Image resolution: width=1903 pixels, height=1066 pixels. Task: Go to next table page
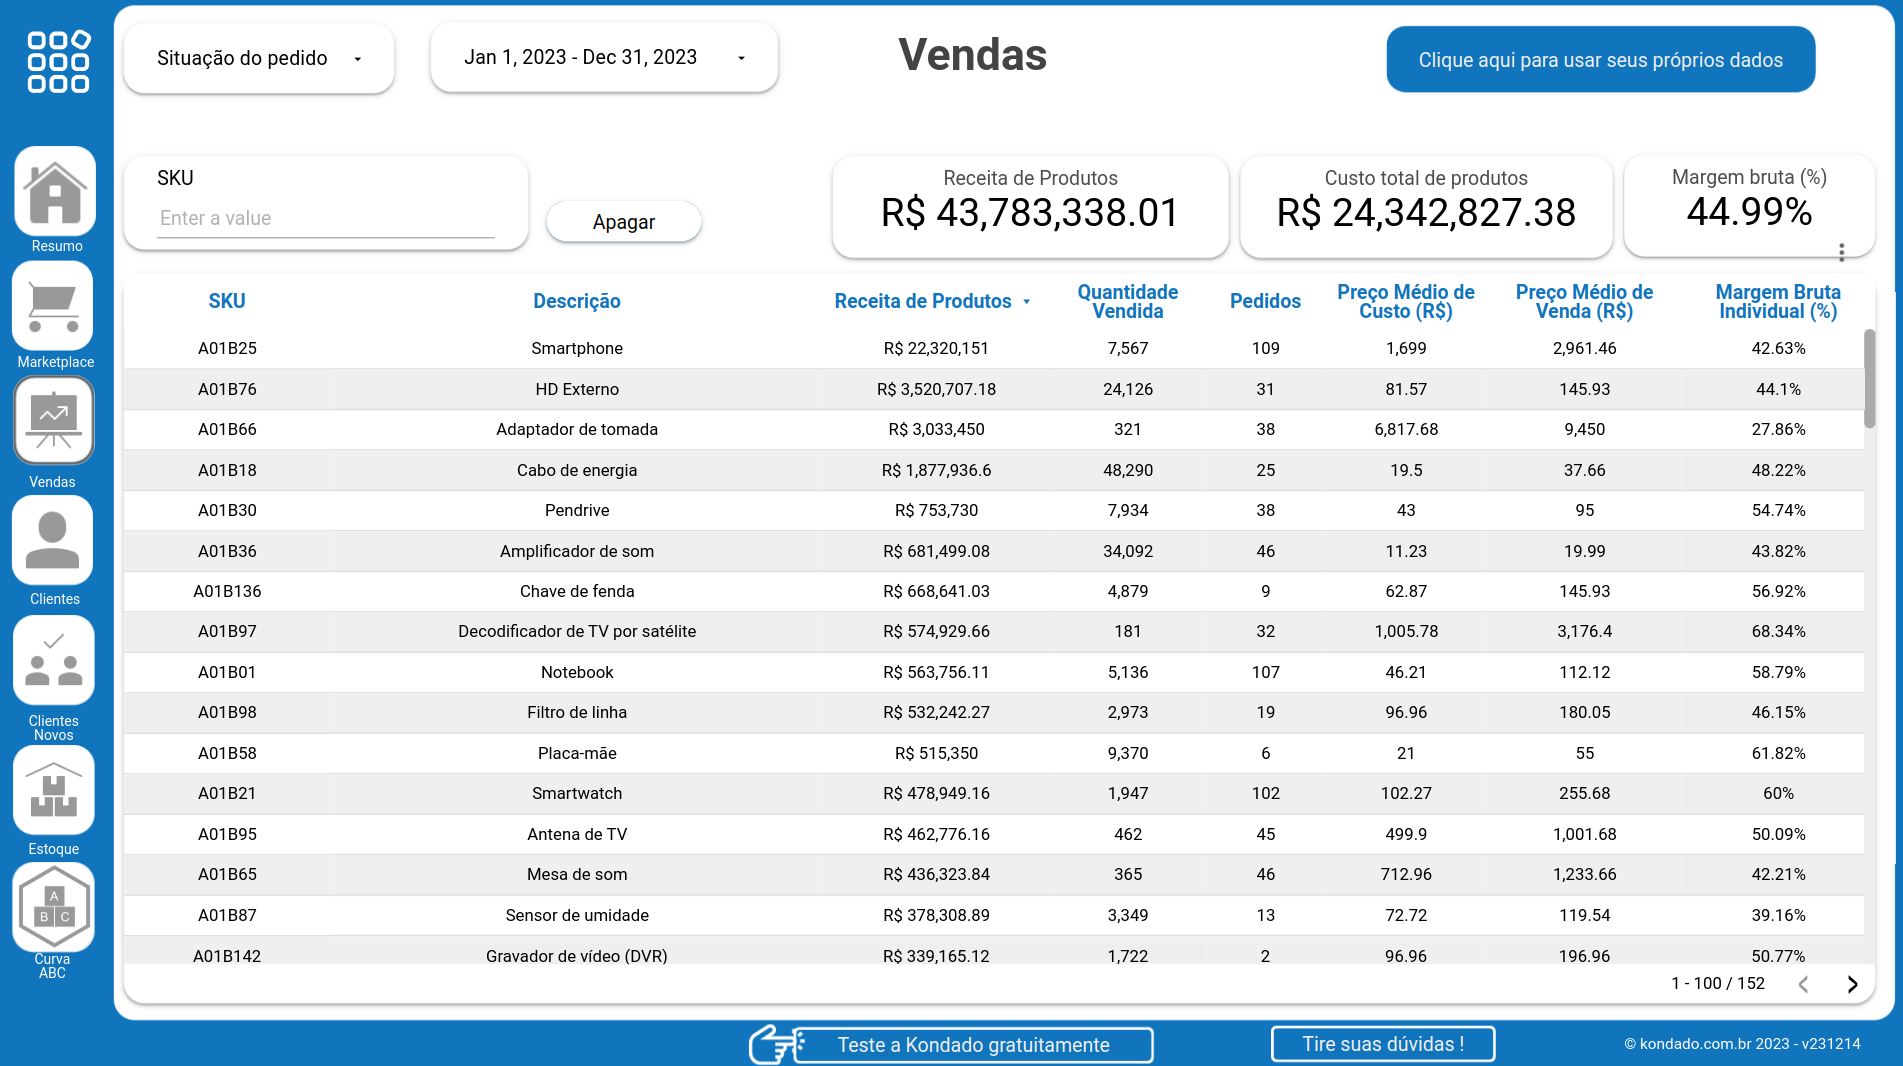click(1852, 984)
